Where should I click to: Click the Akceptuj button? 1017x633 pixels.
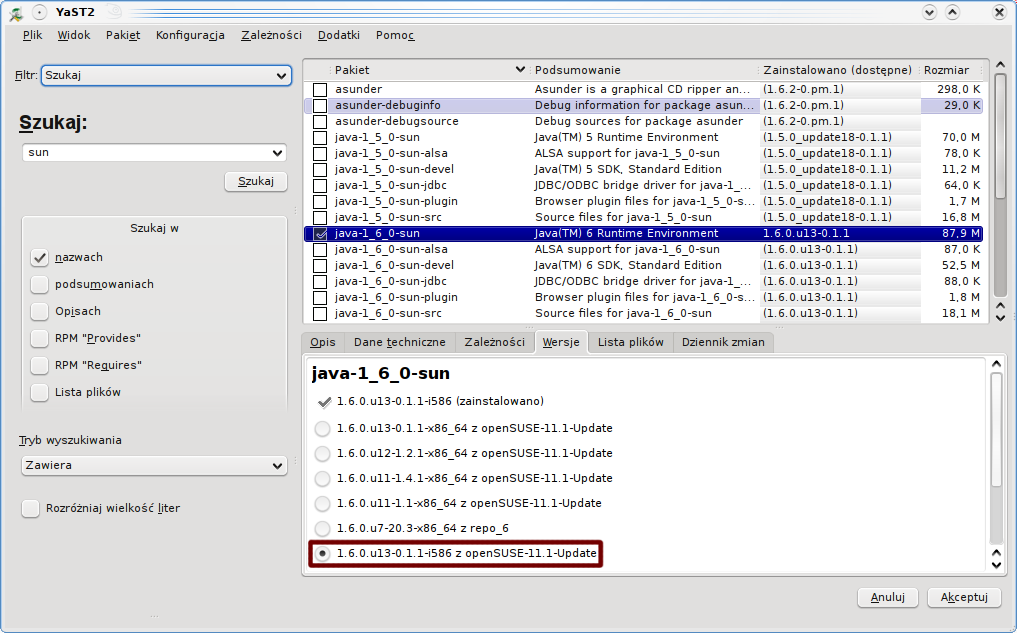click(x=964, y=597)
